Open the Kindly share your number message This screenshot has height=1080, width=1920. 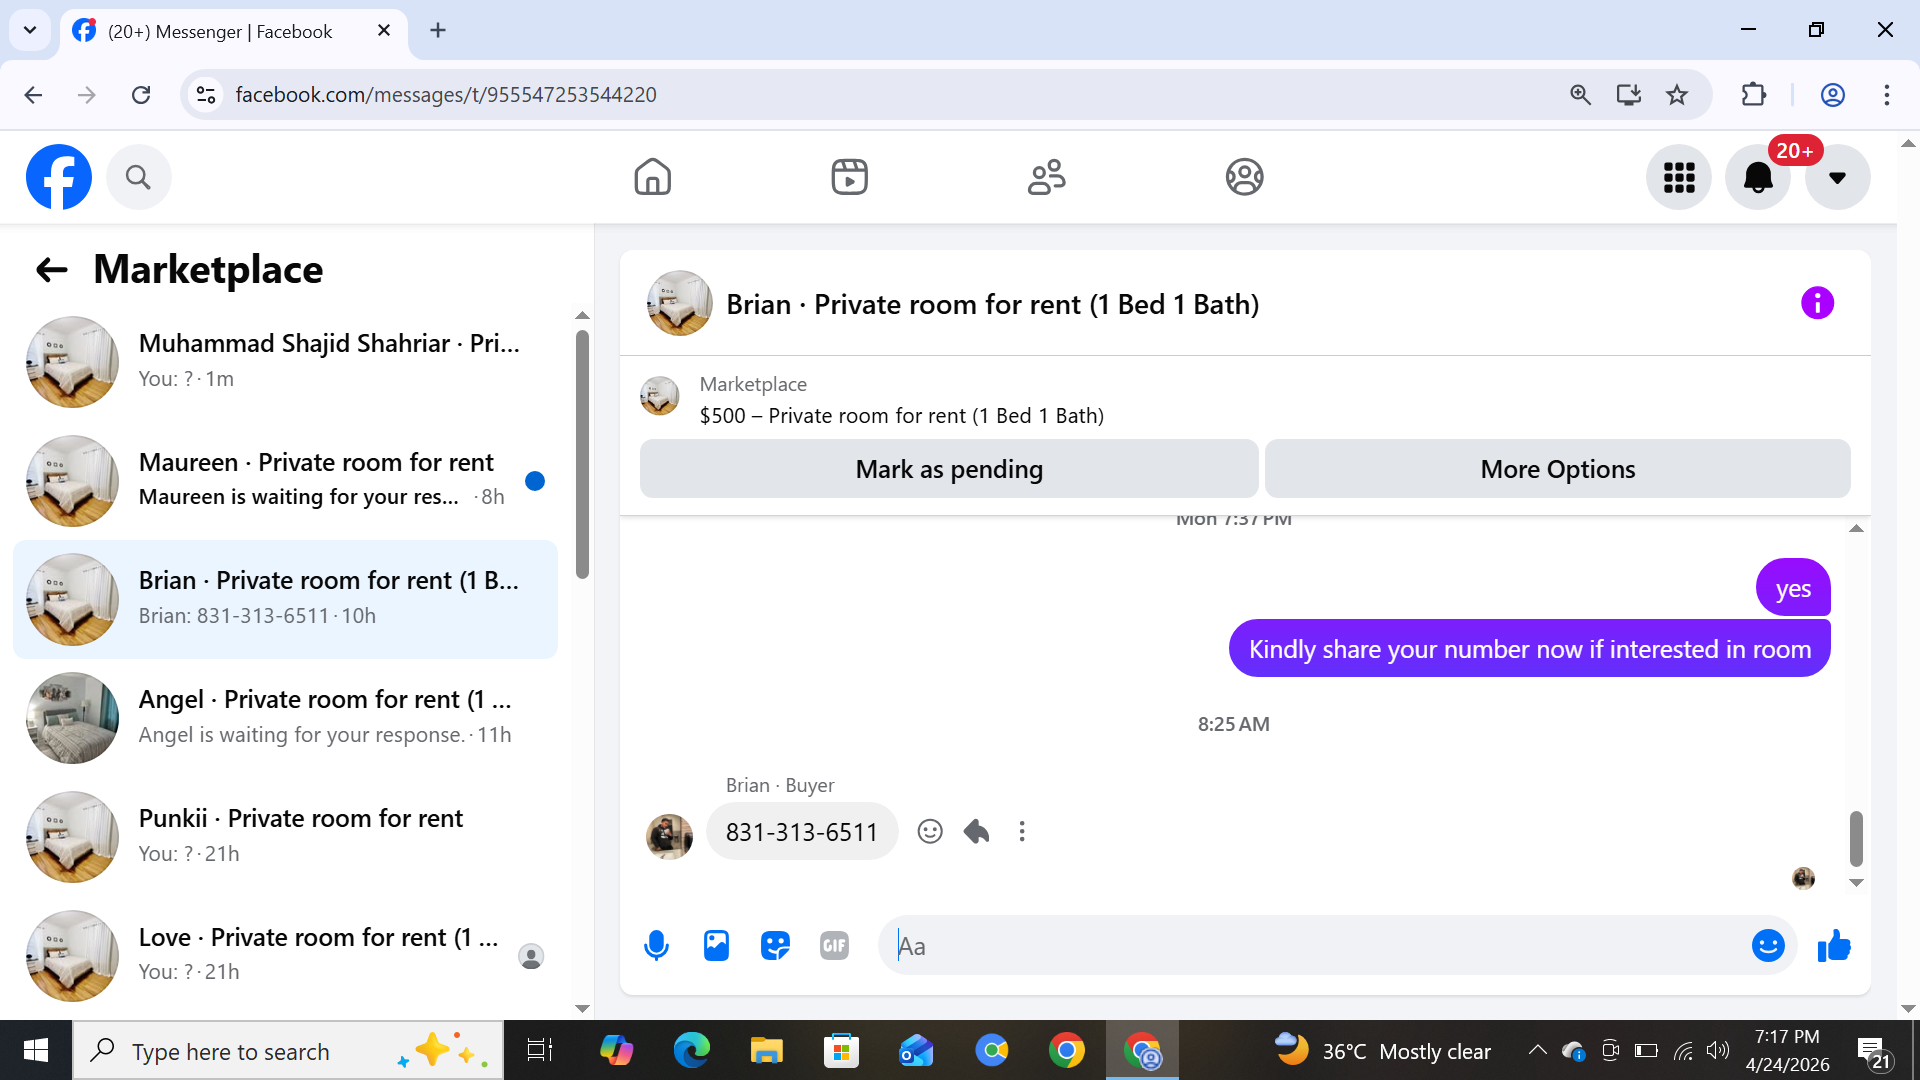(1529, 649)
